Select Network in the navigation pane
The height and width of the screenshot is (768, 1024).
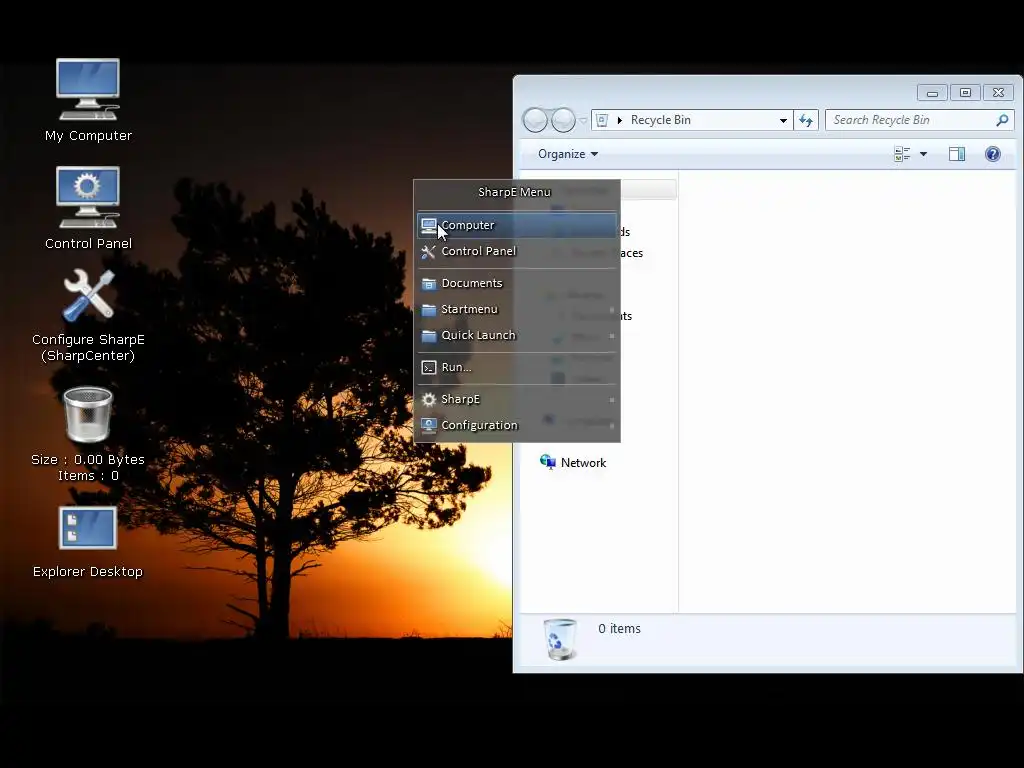pyautogui.click(x=573, y=462)
